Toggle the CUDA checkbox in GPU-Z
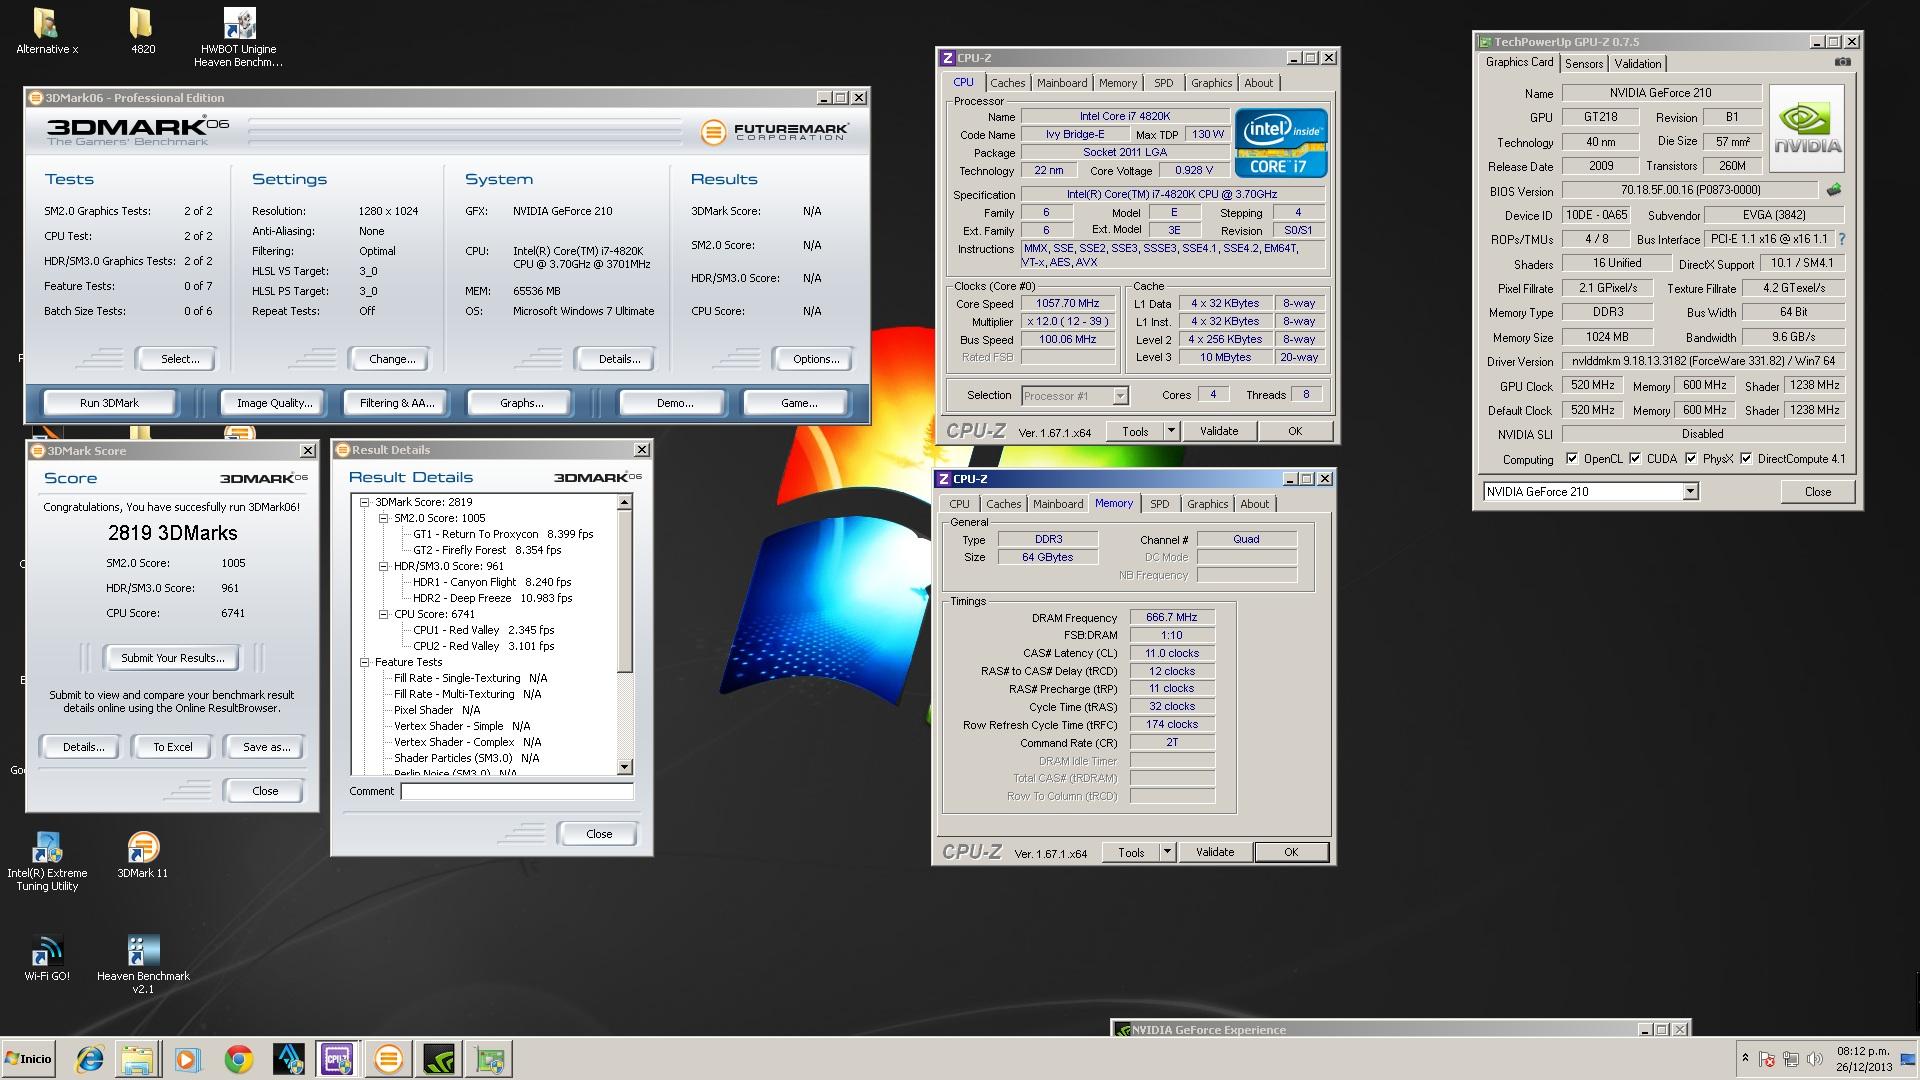Viewport: 1920px width, 1080px height. pyautogui.click(x=1635, y=459)
